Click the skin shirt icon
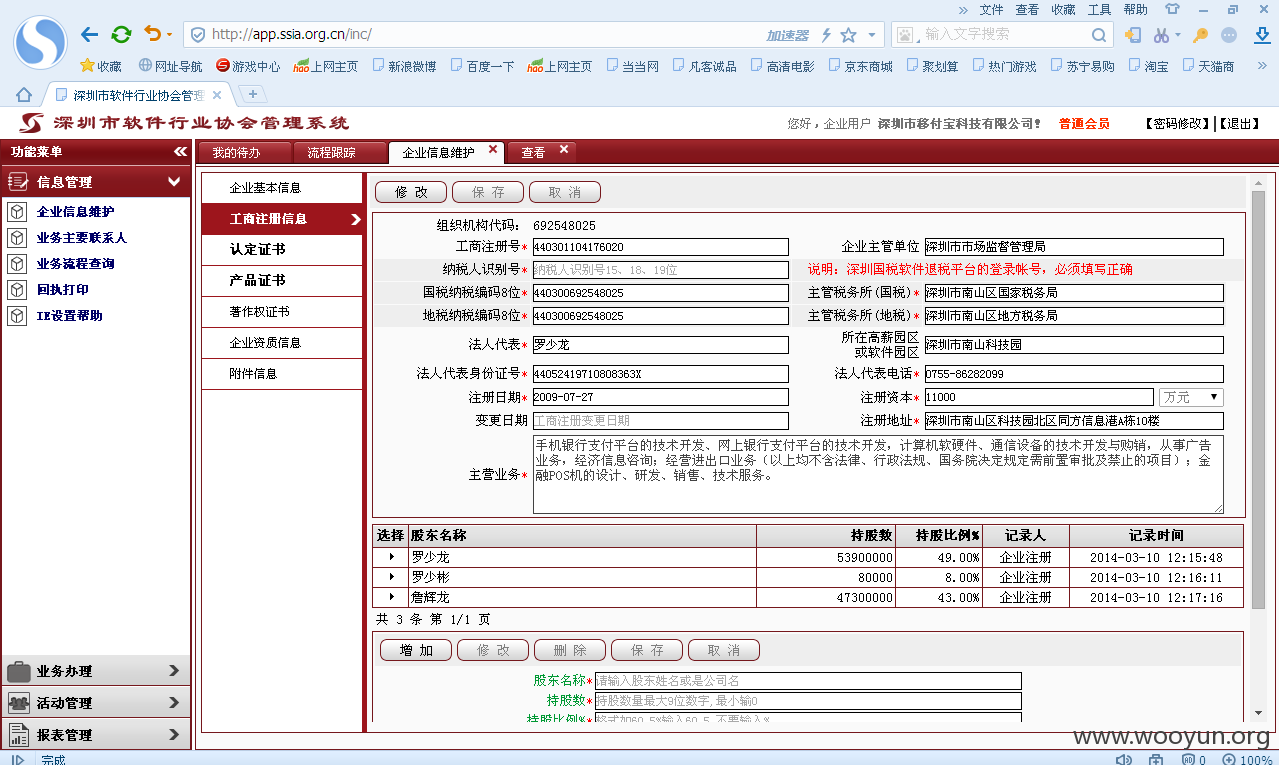This screenshot has height=765, width=1279. [x=1172, y=9]
